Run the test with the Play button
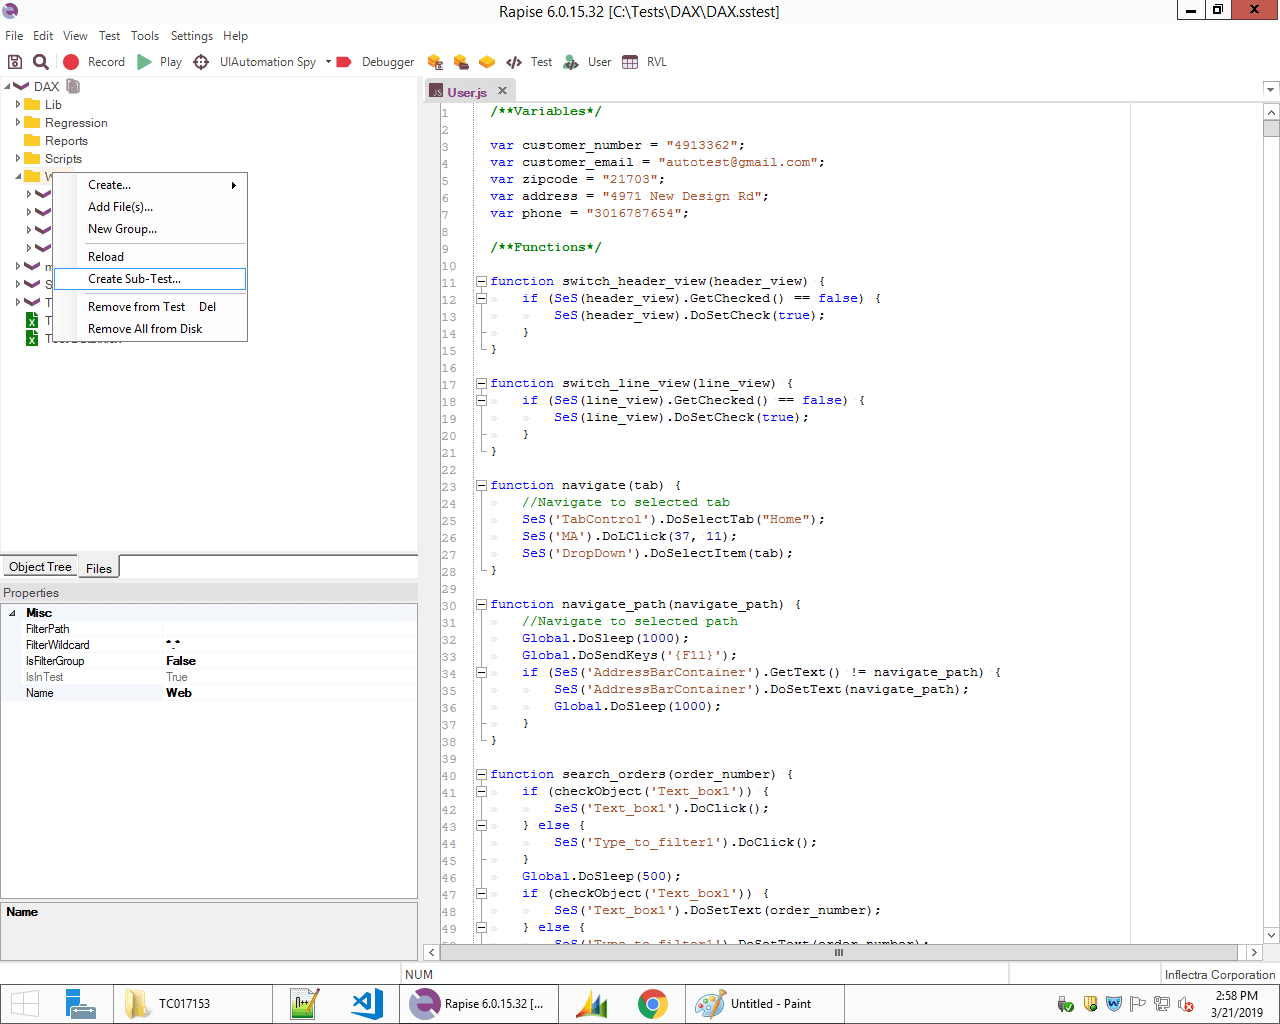The height and width of the screenshot is (1024, 1280). point(160,62)
